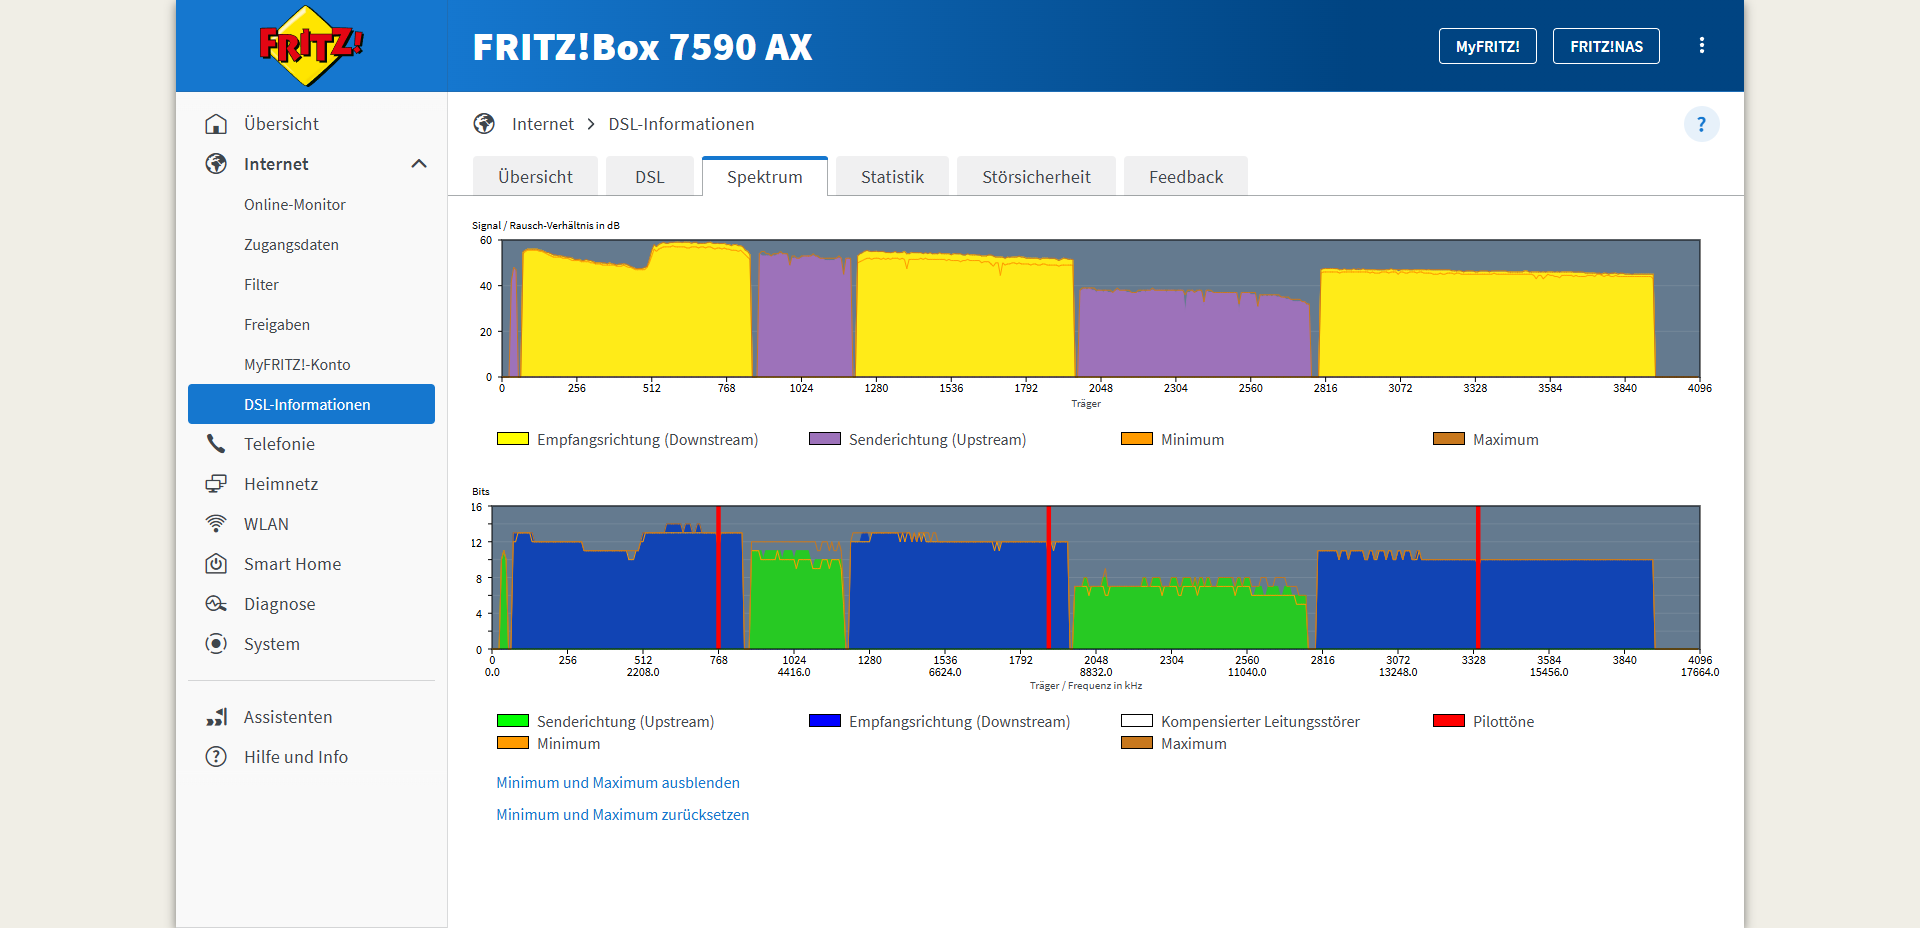This screenshot has width=1920, height=928.
Task: Click the Hilfe und Info icon
Action: (216, 757)
